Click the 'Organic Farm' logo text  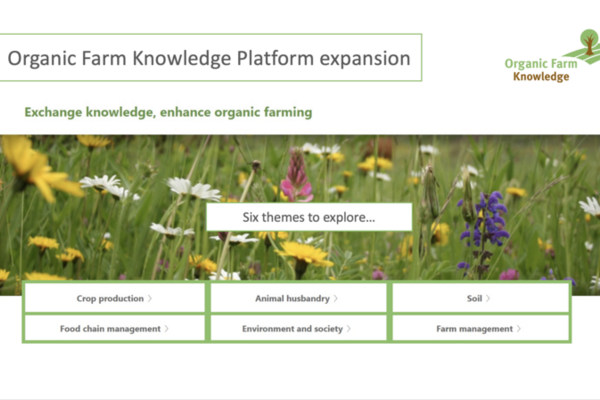541,64
